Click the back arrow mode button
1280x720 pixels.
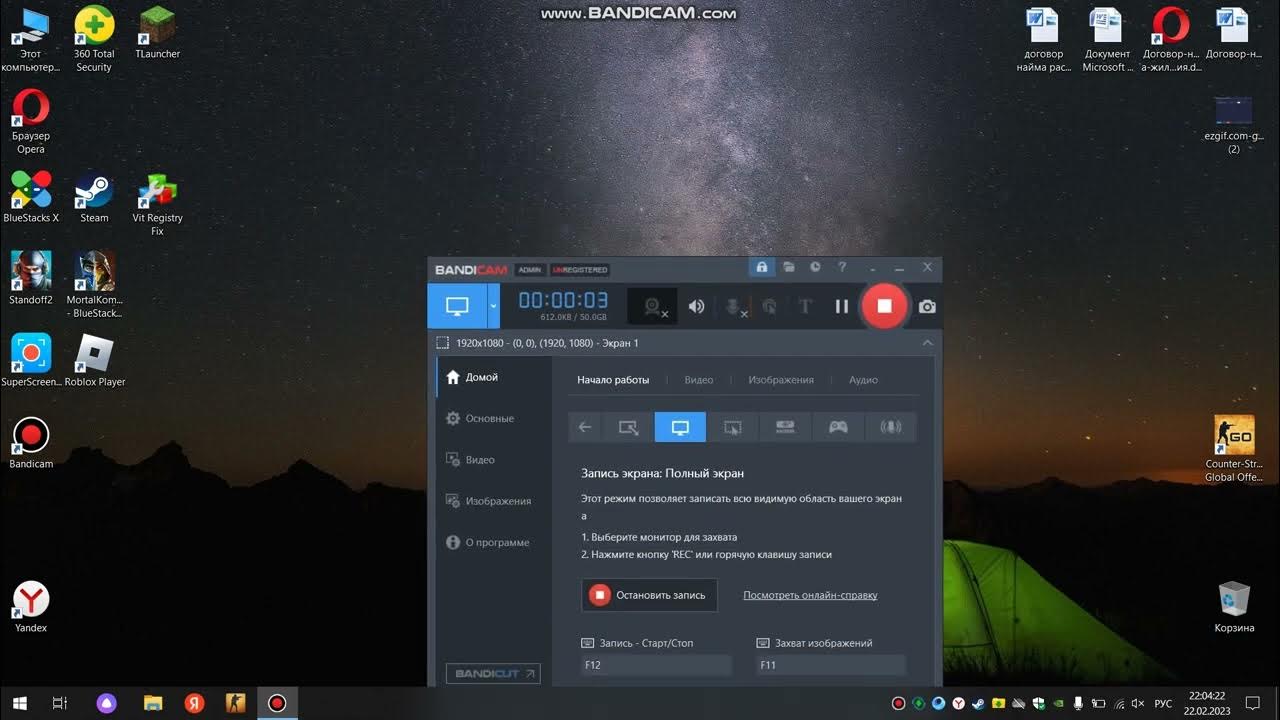585,427
